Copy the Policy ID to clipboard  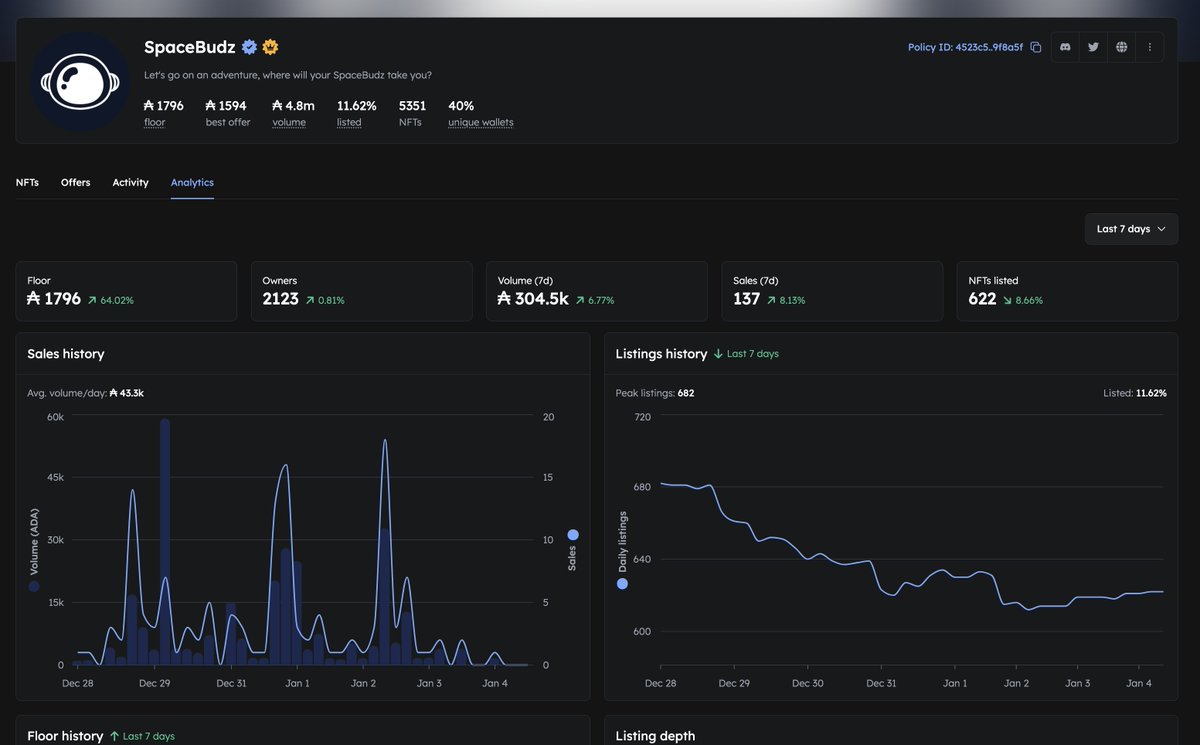1036,47
